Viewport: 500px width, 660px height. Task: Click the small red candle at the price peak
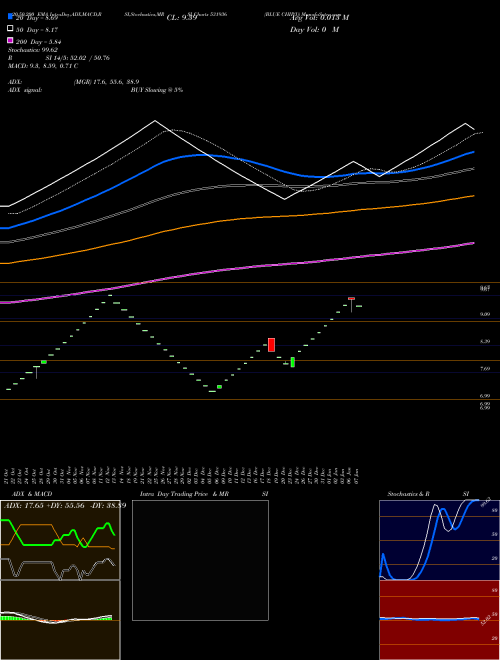351,298
